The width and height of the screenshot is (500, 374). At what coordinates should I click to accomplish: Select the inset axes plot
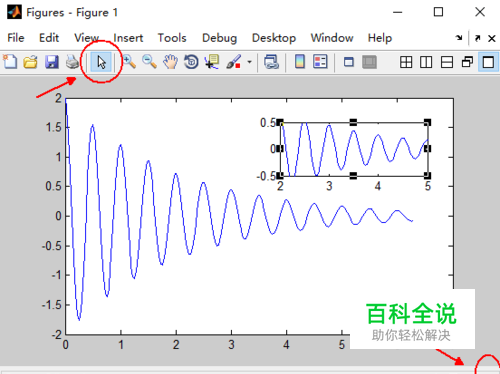(354, 149)
